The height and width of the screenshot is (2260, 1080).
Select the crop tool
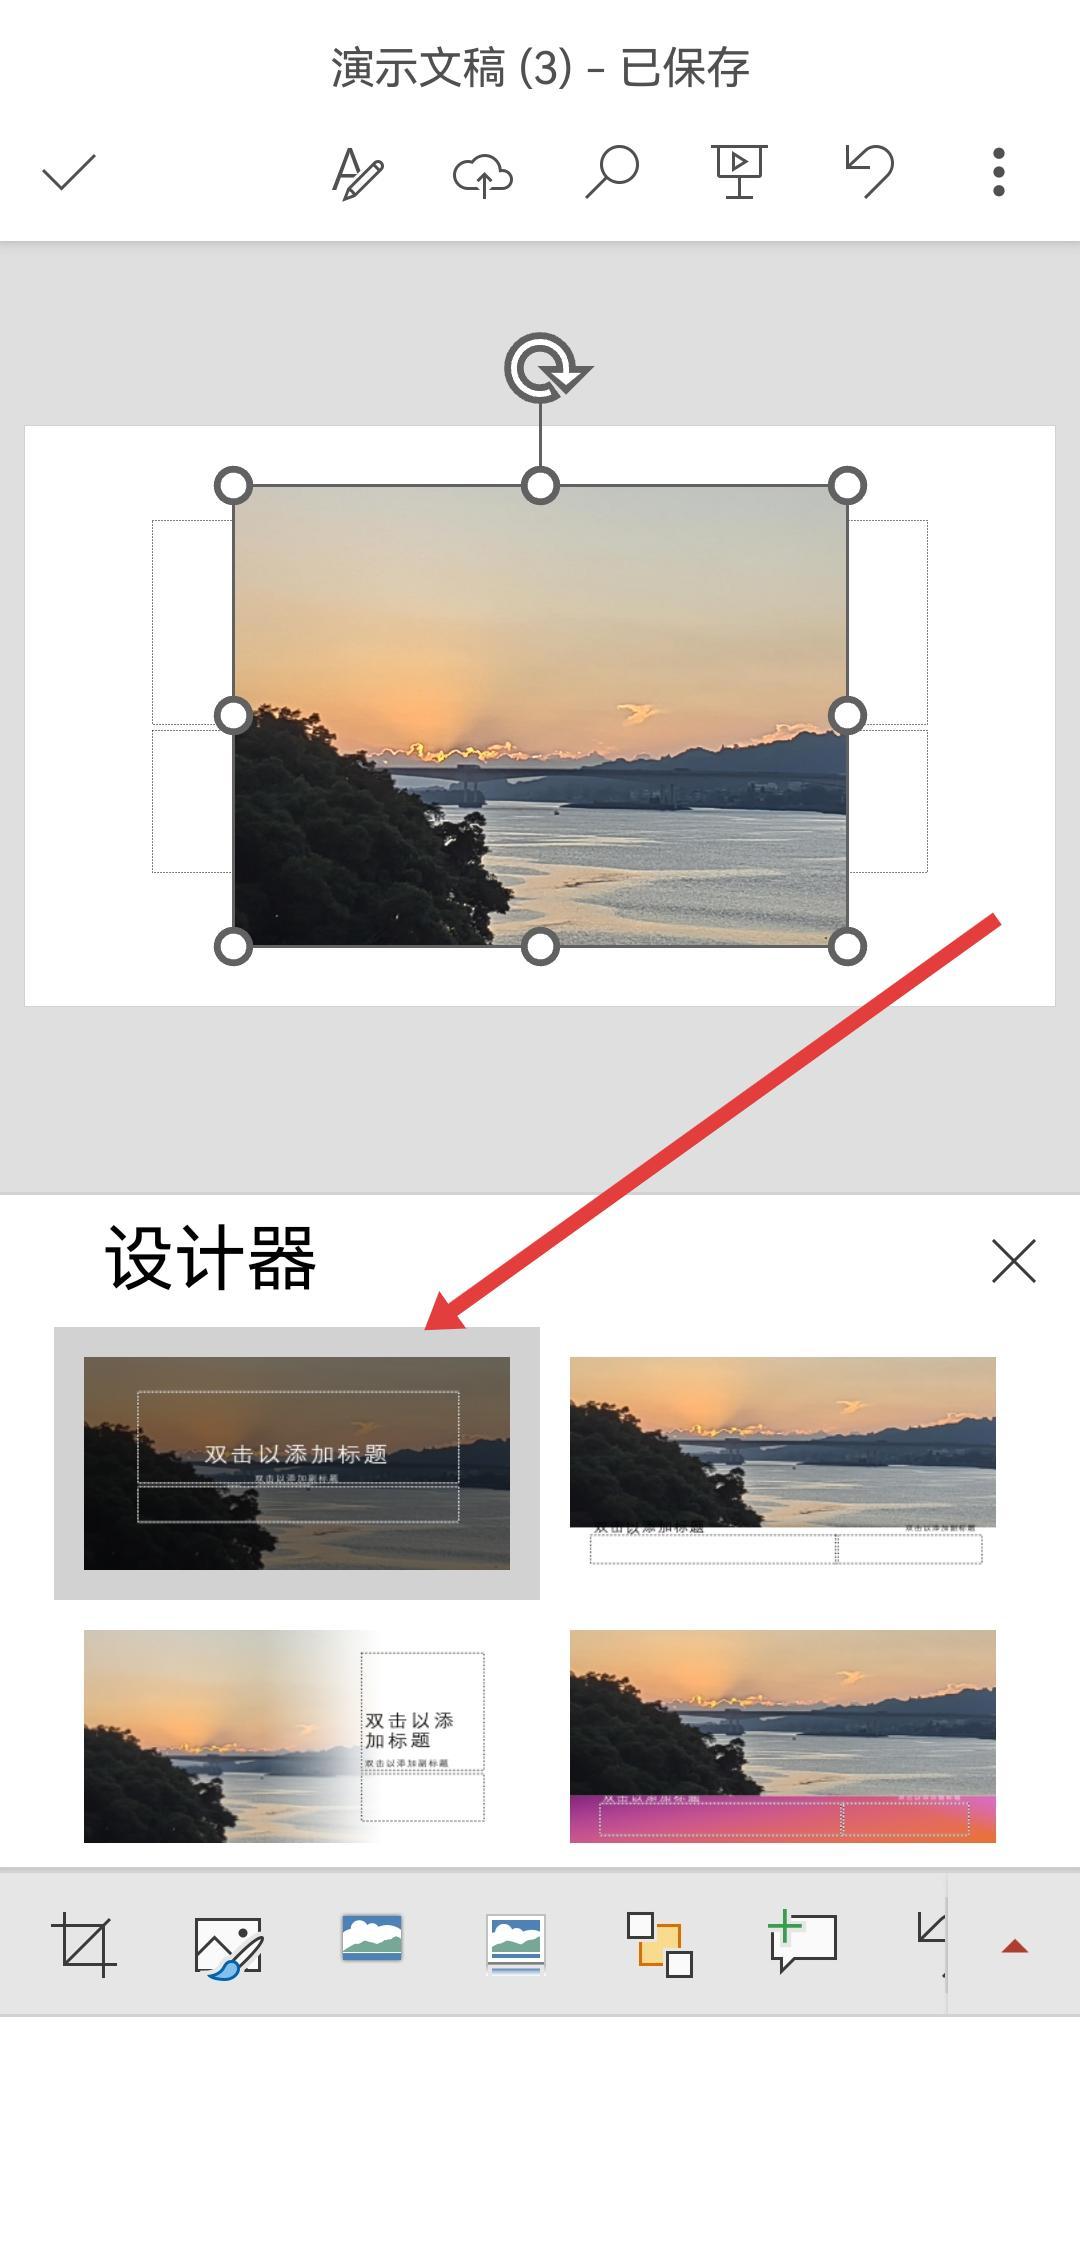pos(83,1945)
